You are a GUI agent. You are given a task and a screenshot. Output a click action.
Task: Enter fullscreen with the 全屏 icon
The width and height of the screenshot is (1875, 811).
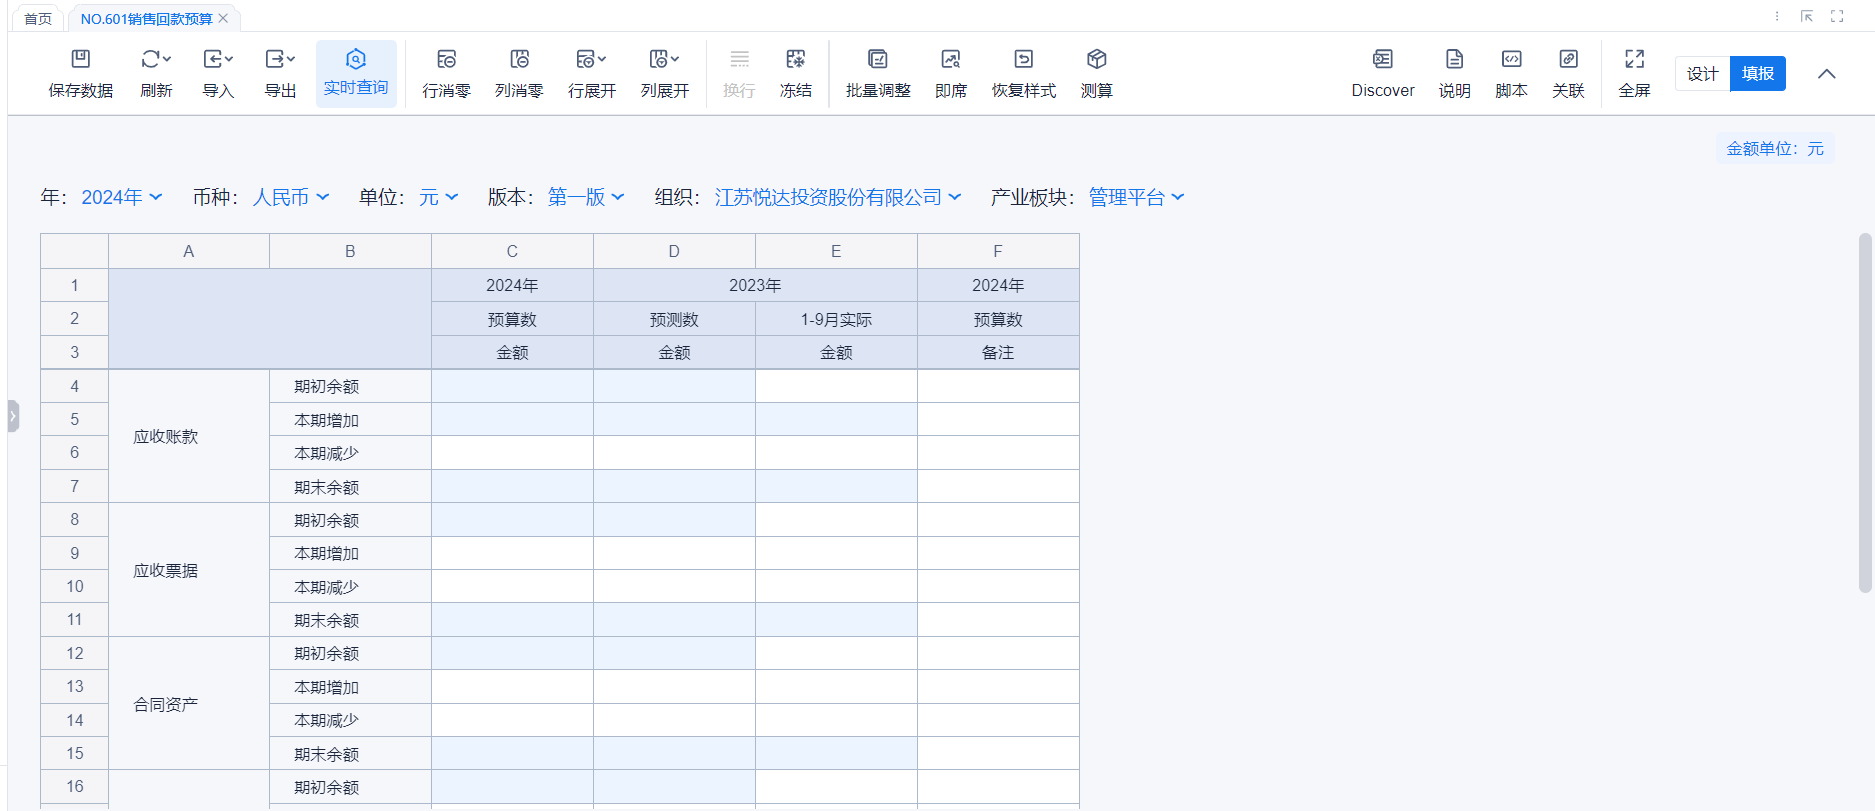1634,60
